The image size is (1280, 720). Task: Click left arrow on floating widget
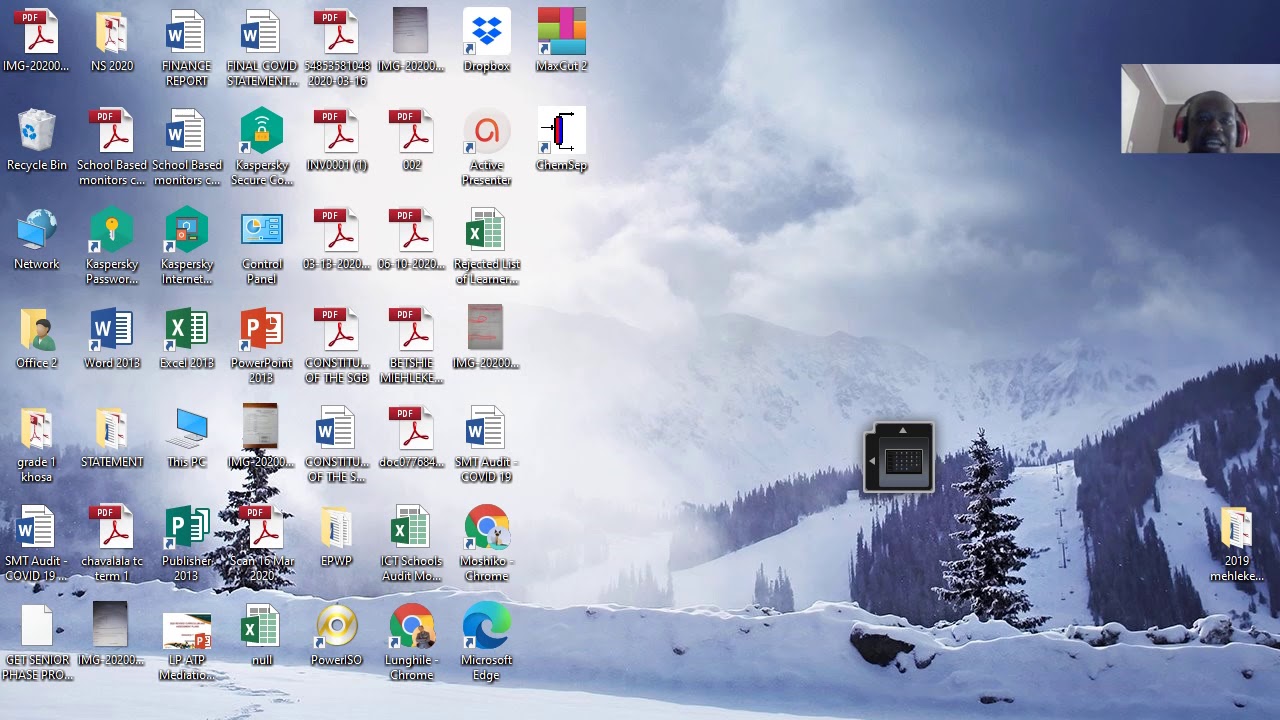(872, 461)
